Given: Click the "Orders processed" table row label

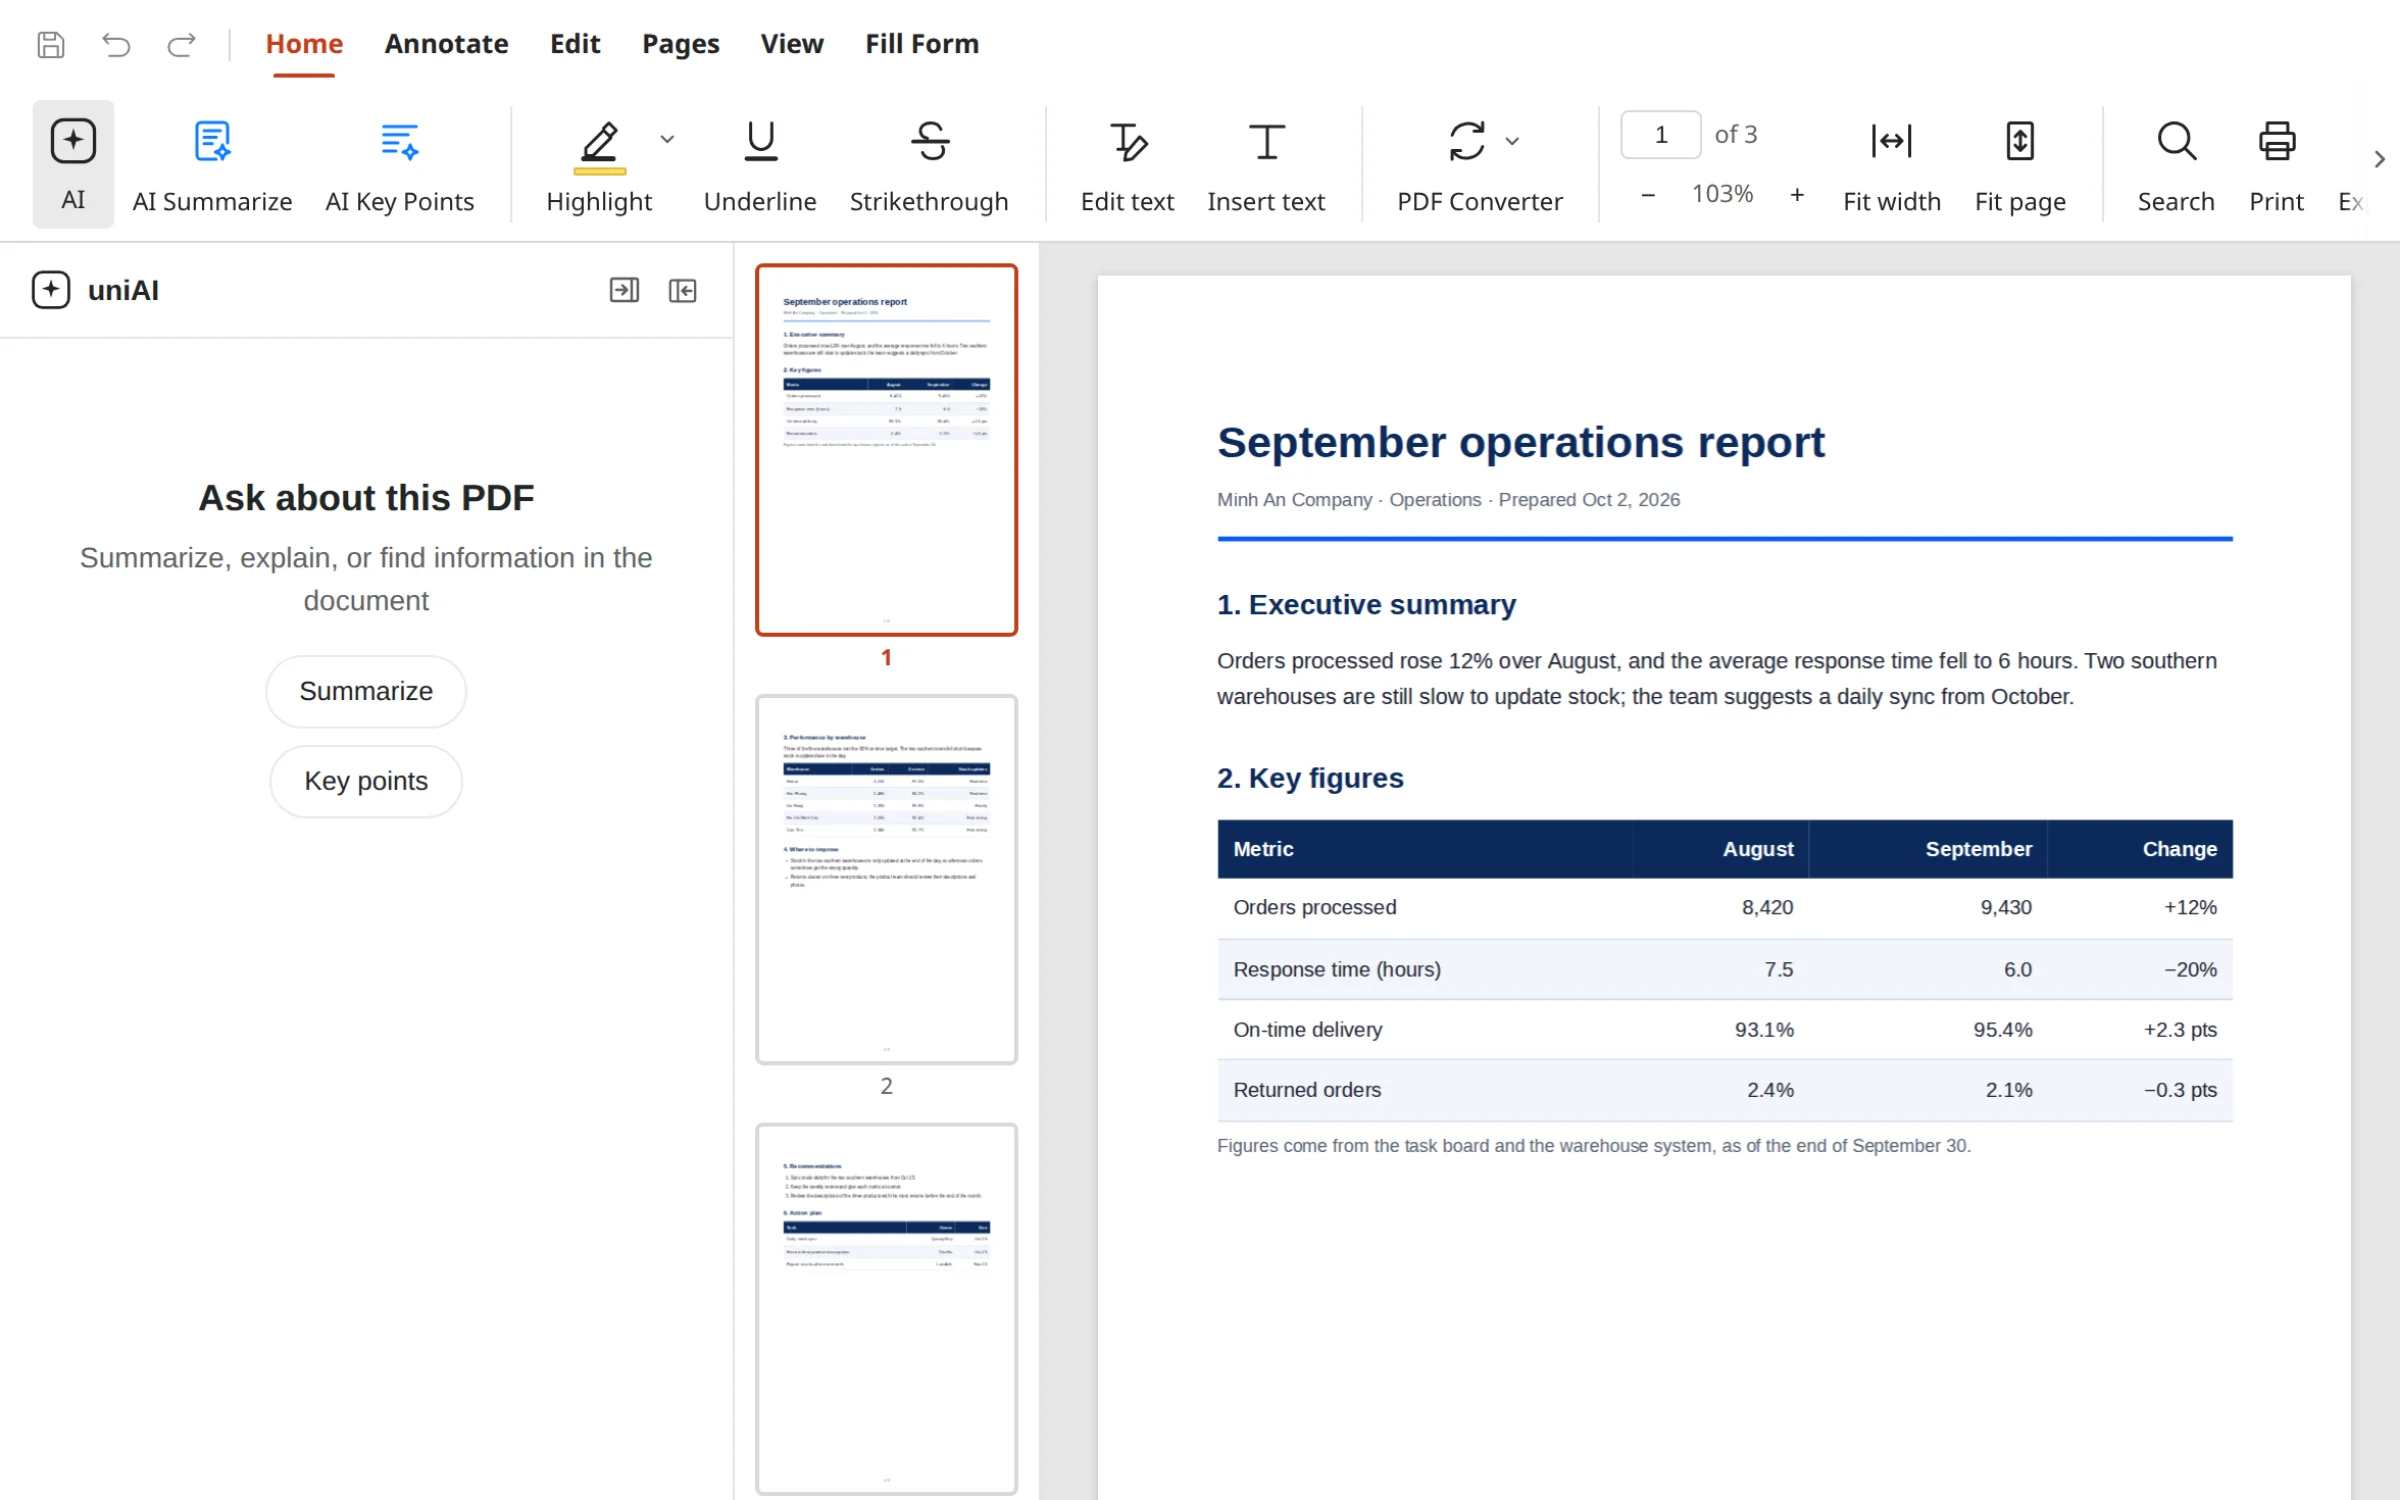Looking at the screenshot, I should click(x=1315, y=908).
